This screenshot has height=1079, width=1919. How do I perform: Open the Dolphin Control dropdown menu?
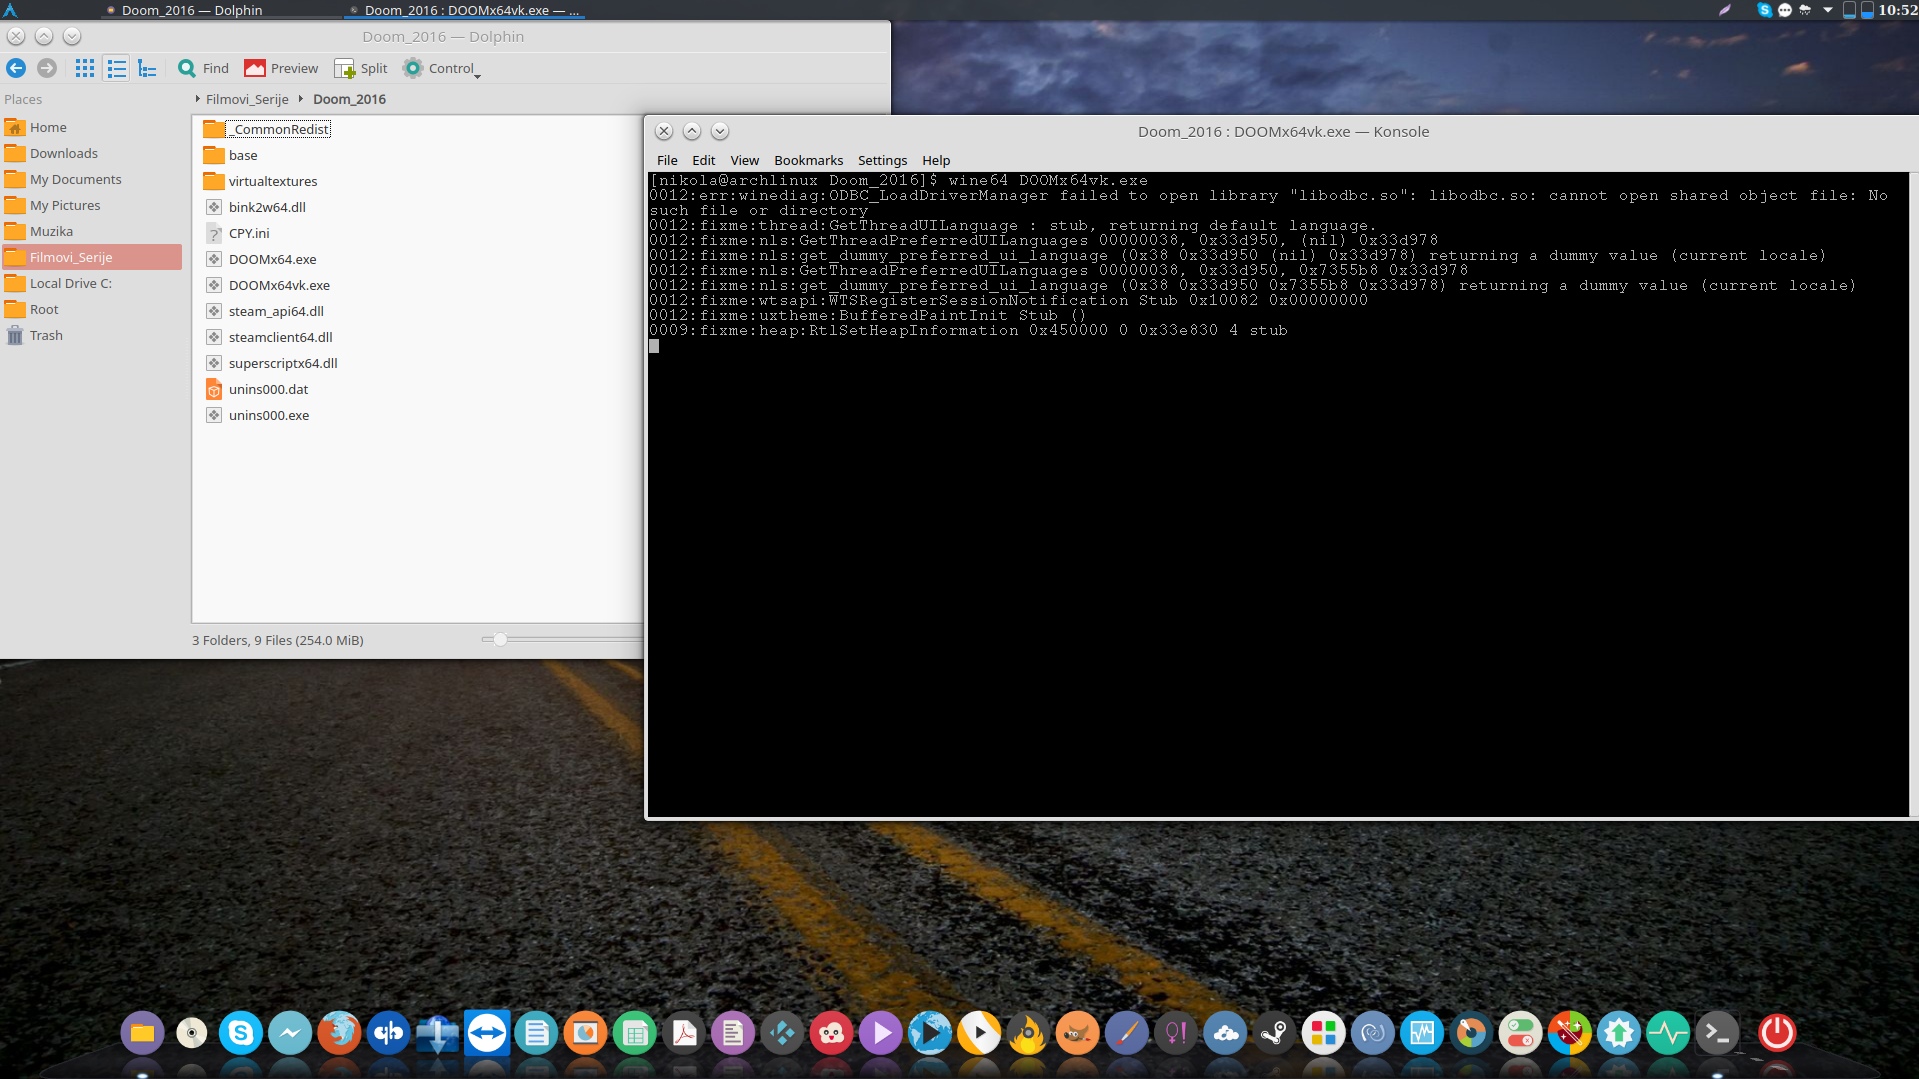[441, 68]
